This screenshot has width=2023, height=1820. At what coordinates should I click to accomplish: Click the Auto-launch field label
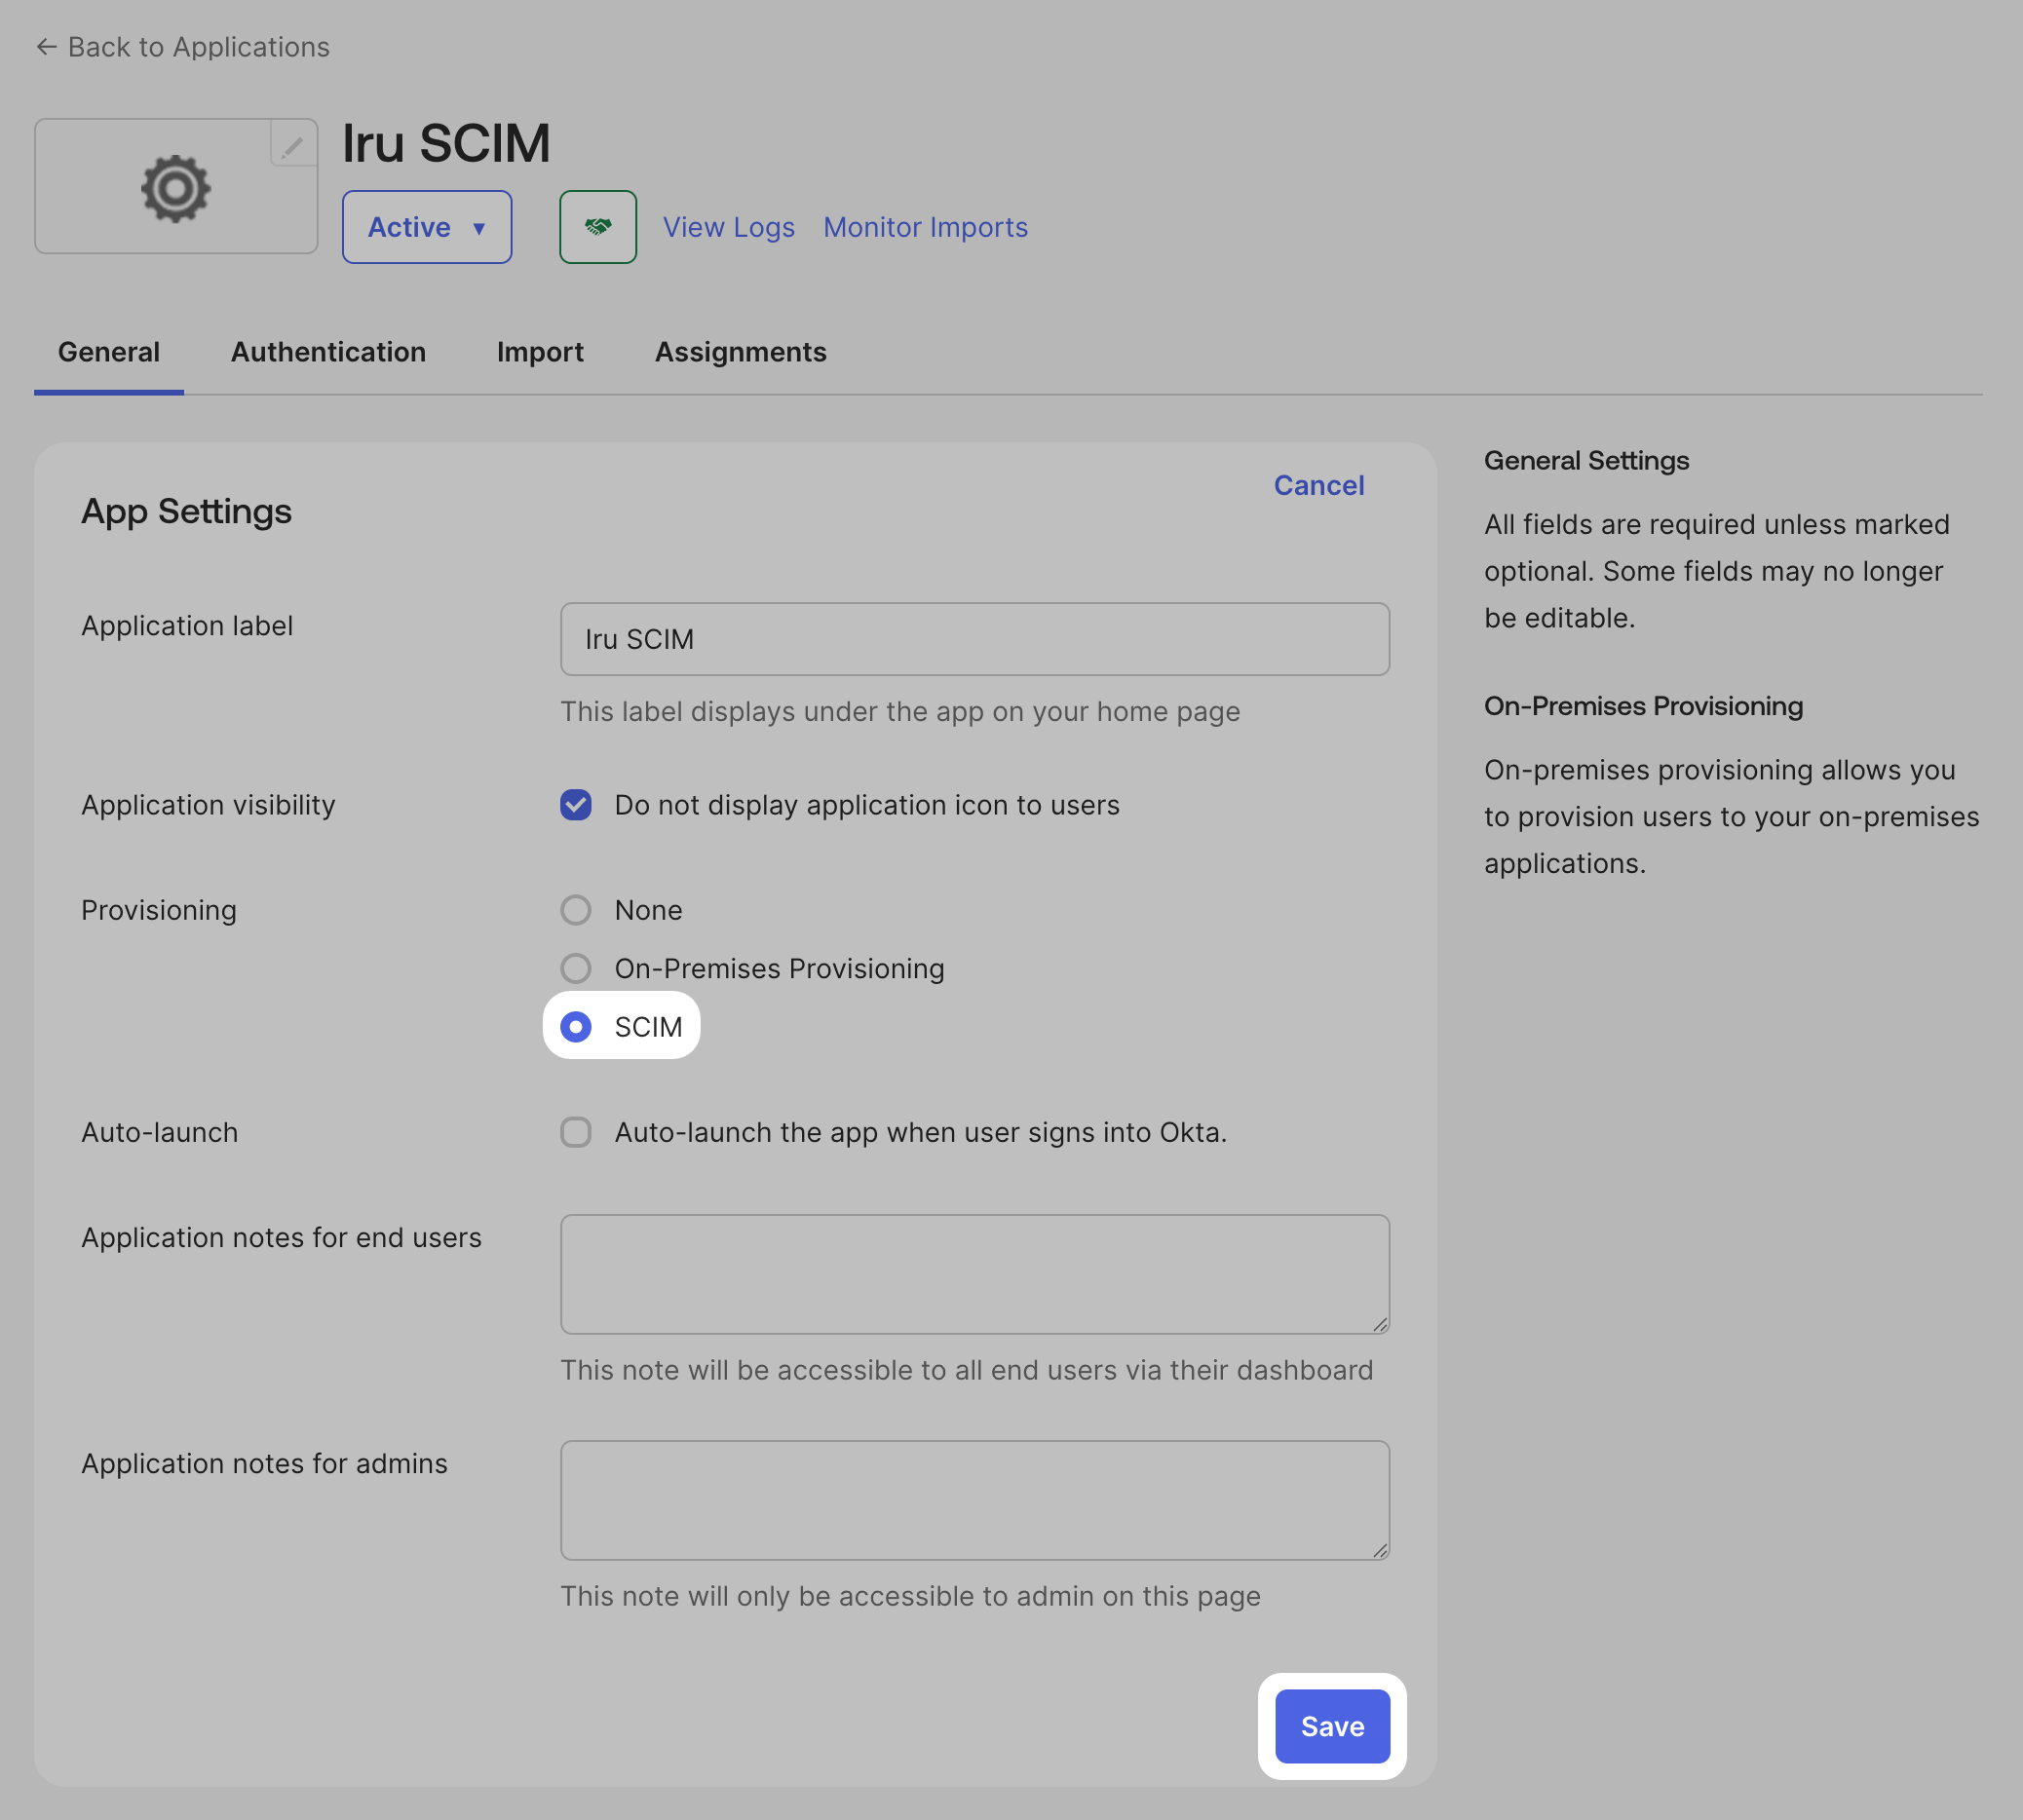click(159, 1132)
